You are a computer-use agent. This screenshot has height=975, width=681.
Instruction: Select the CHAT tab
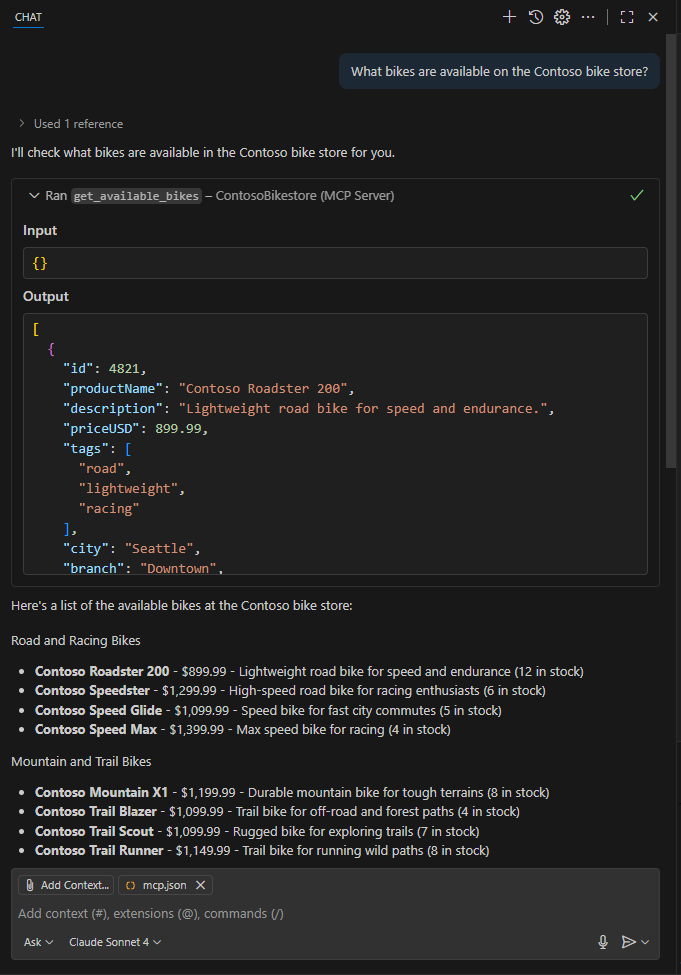(28, 17)
